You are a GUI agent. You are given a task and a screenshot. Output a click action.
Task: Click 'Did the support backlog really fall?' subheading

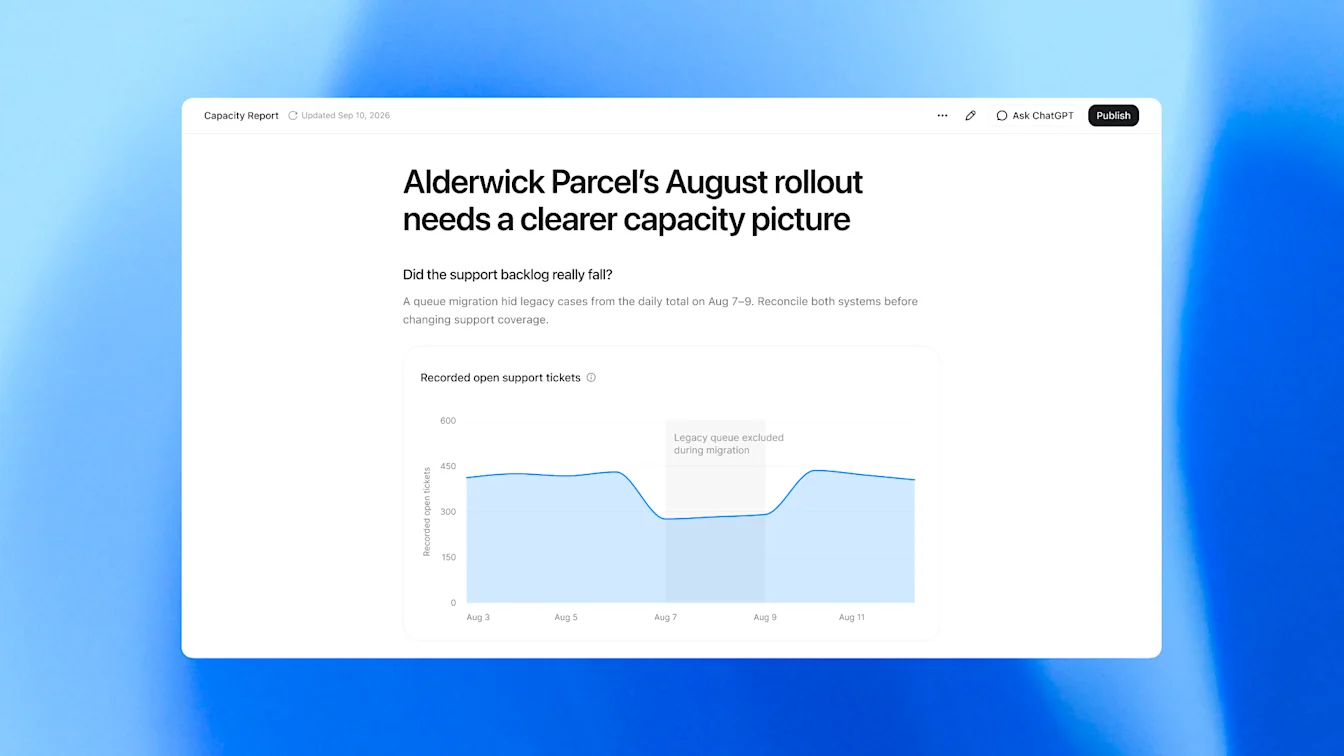(507, 274)
